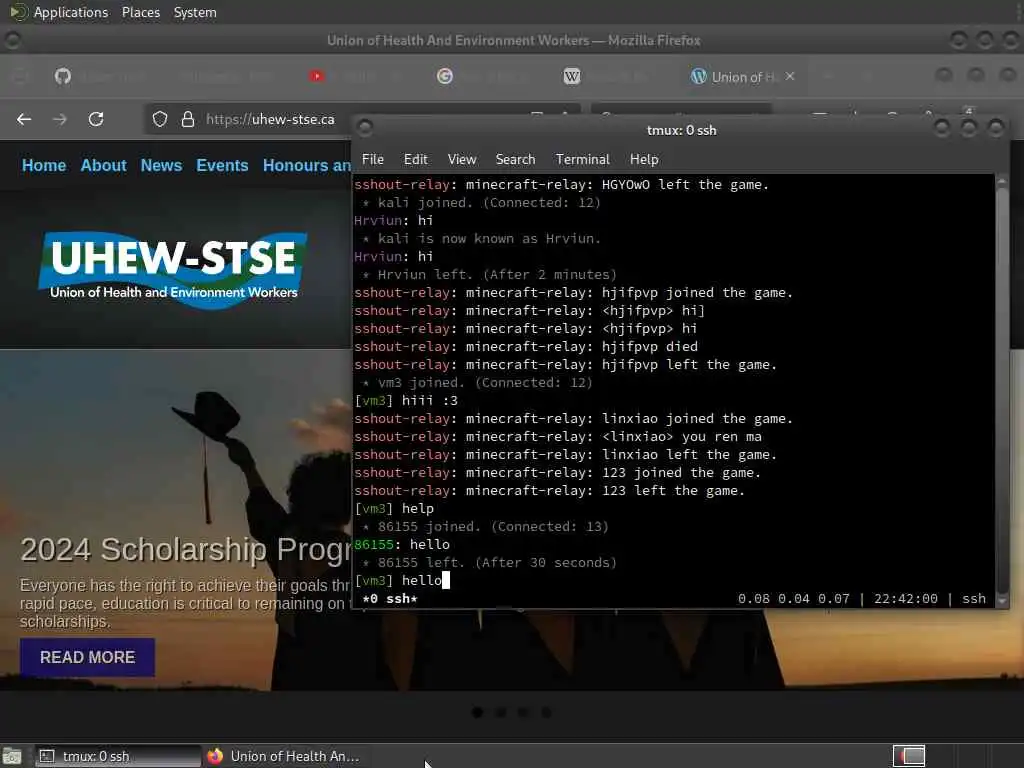Click the '22:42:00' clock in tmux status

click(906, 598)
